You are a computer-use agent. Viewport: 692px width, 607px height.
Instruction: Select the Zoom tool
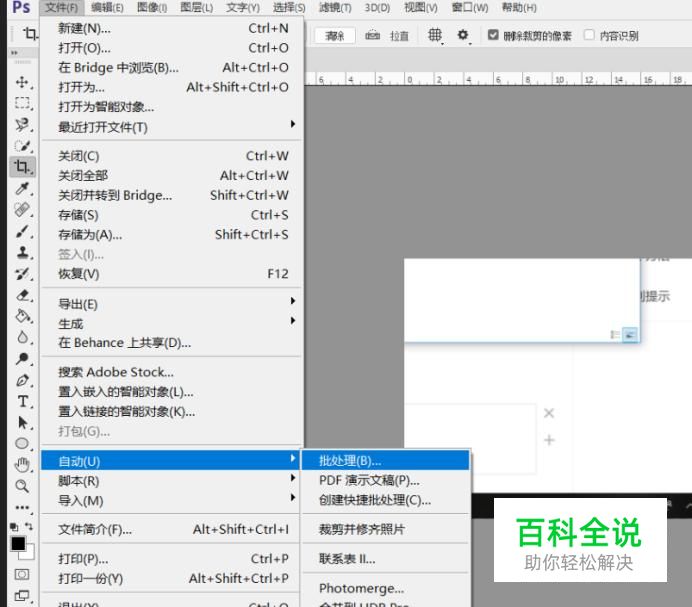point(22,486)
